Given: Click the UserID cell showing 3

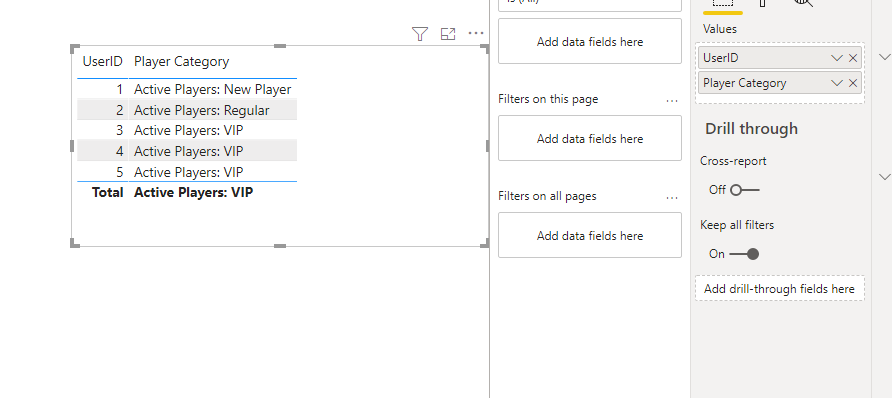Looking at the screenshot, I should [102, 130].
